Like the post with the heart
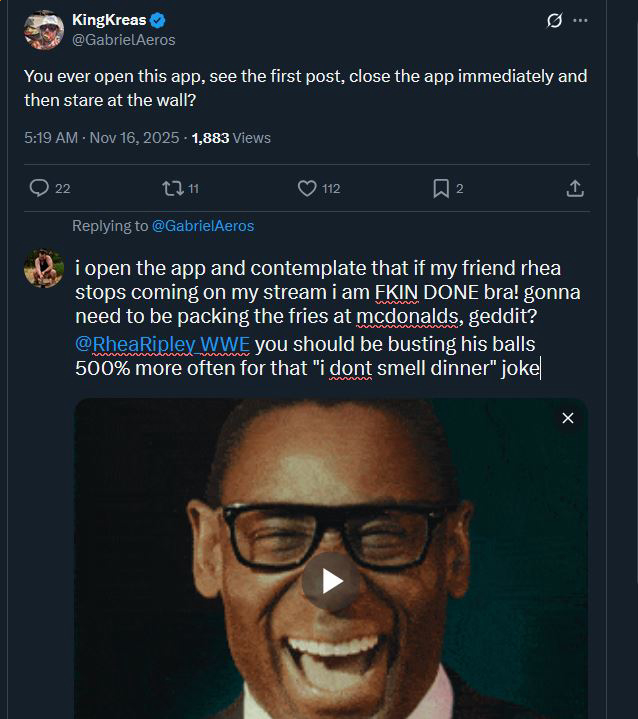This screenshot has height=719, width=638. 308,188
